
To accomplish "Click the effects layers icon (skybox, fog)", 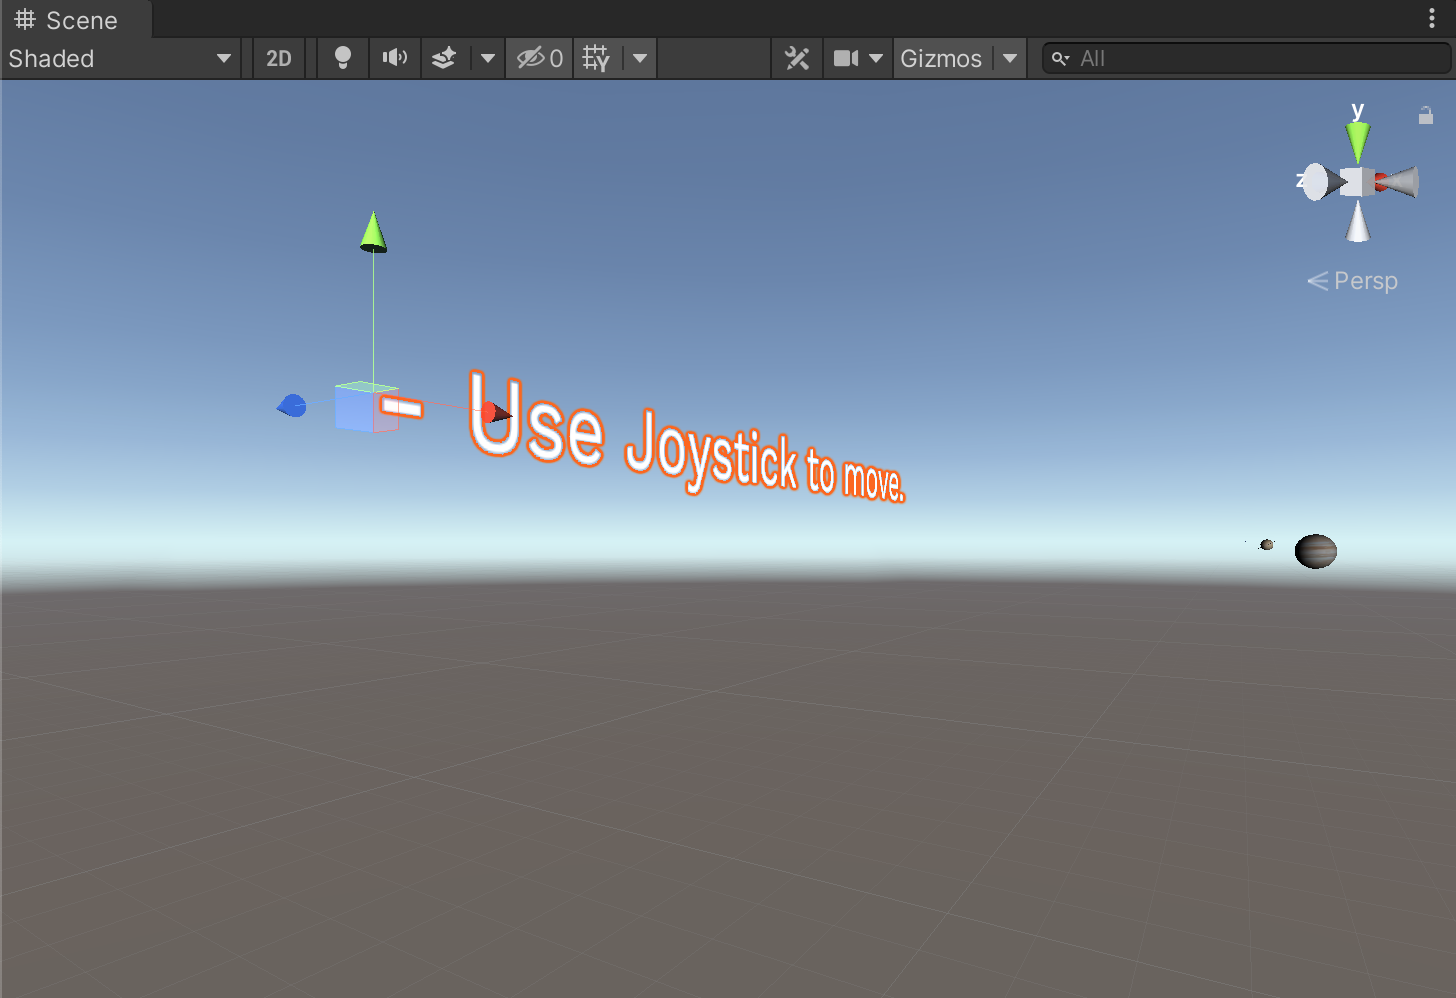I will click(x=444, y=58).
